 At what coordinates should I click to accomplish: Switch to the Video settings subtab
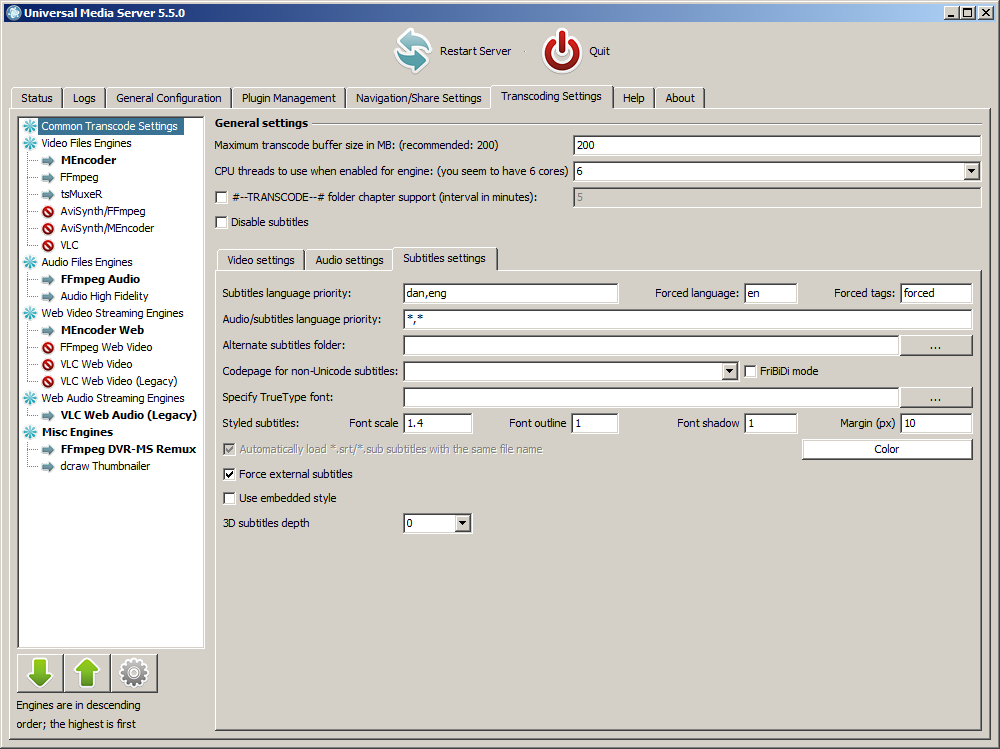click(x=261, y=260)
